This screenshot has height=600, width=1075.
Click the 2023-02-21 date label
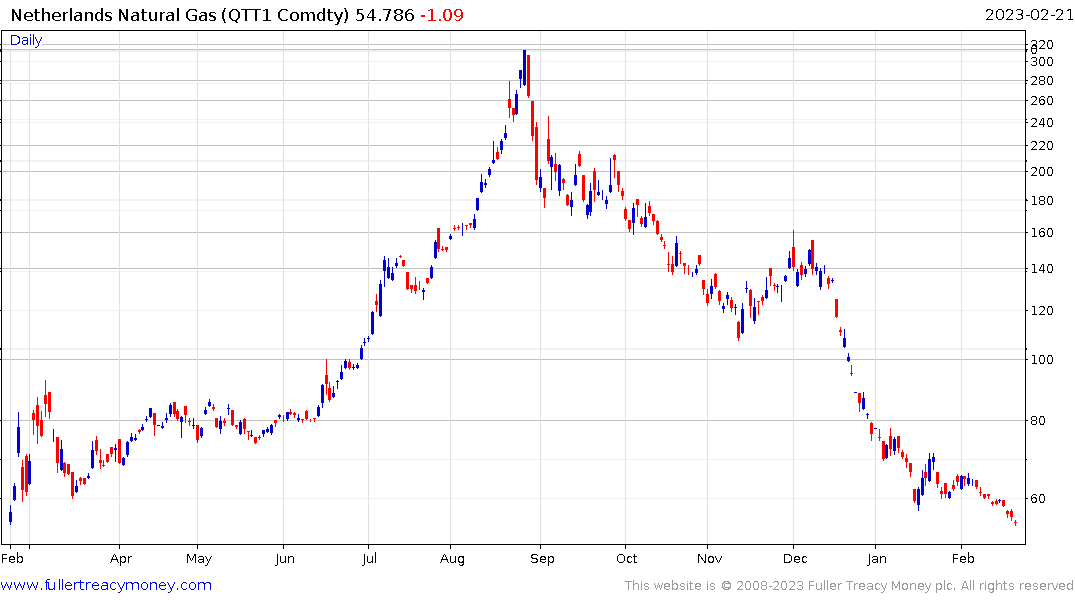(x=1029, y=14)
